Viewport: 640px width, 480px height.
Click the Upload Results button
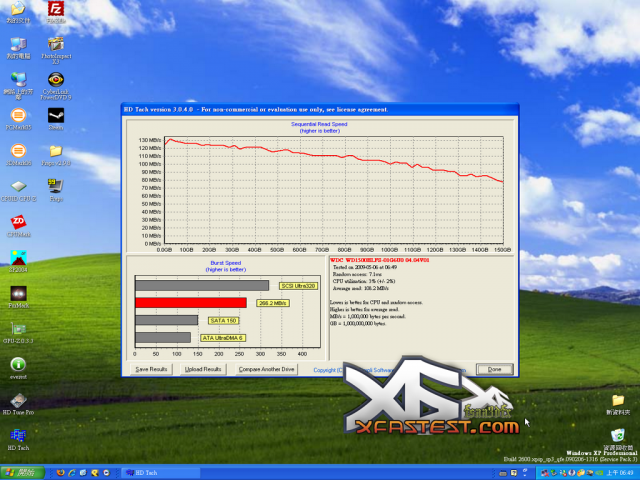(x=203, y=369)
